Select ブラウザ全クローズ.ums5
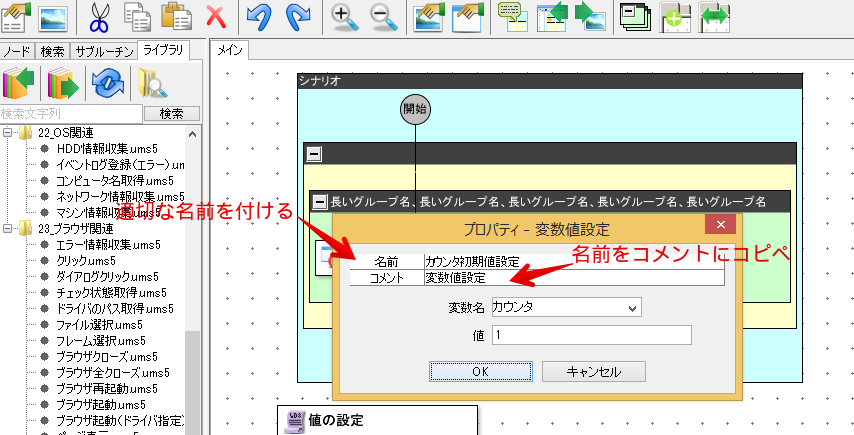Image resolution: width=854 pixels, height=435 pixels. (113, 373)
